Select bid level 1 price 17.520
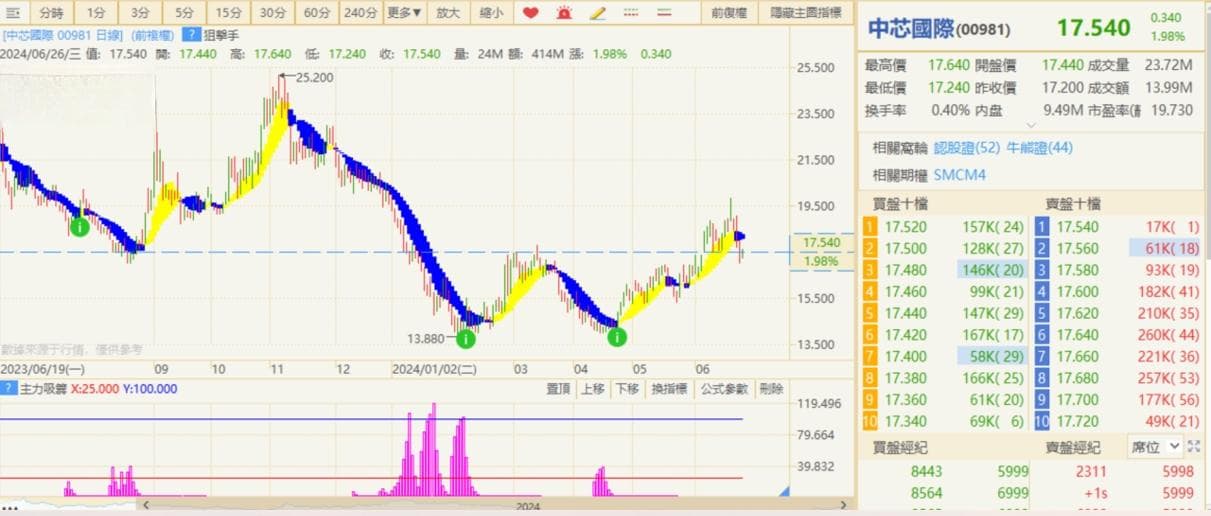The image size is (1211, 516). (x=906, y=227)
